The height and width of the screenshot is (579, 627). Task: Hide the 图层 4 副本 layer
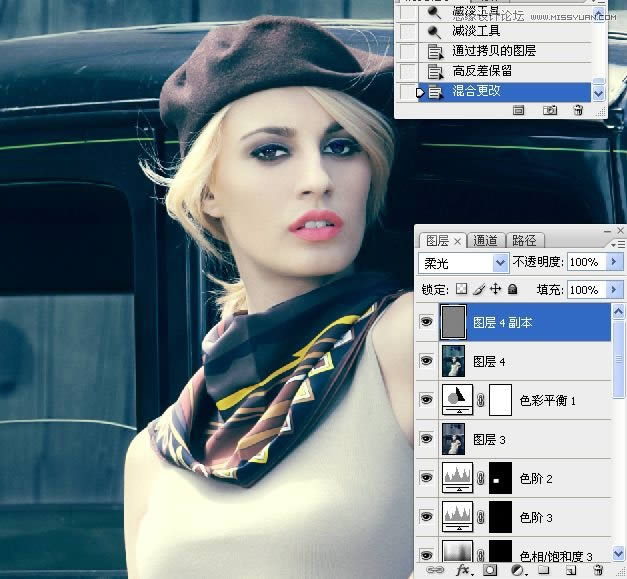428,323
